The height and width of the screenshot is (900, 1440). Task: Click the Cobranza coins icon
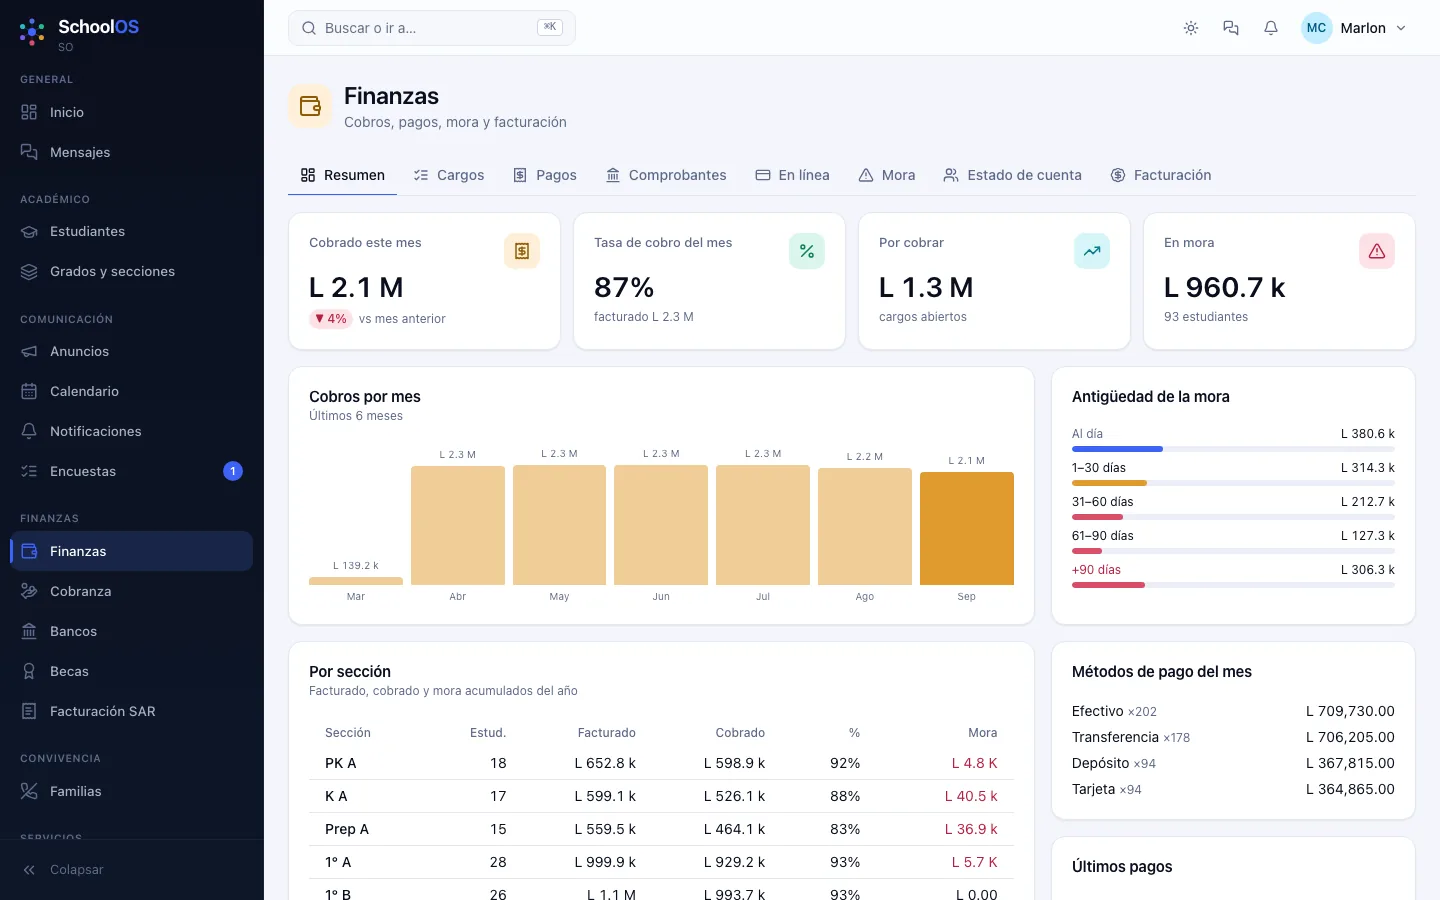[x=29, y=591]
